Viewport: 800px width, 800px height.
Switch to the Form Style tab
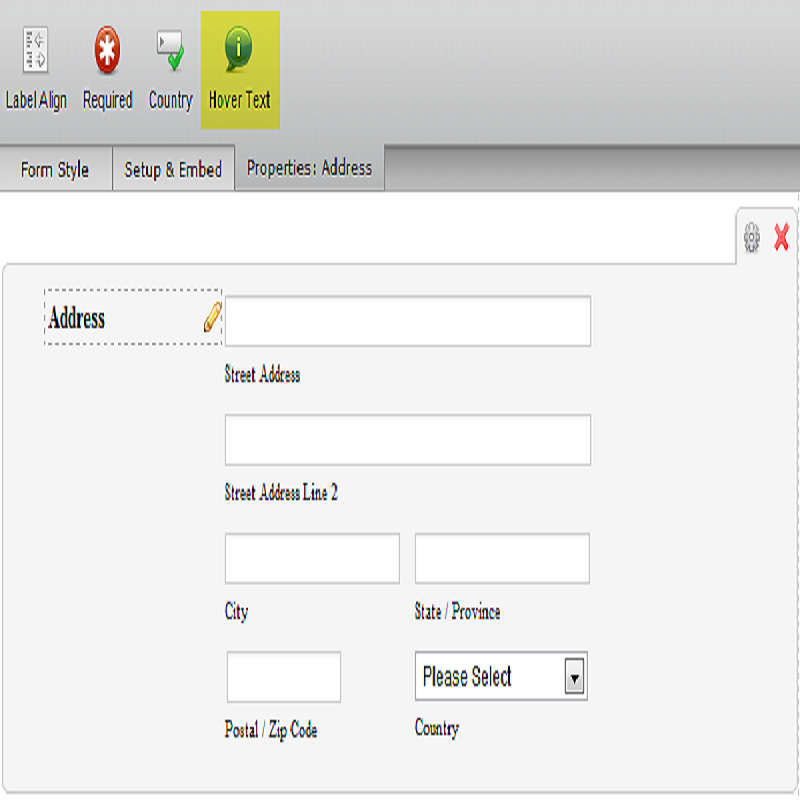[x=55, y=170]
